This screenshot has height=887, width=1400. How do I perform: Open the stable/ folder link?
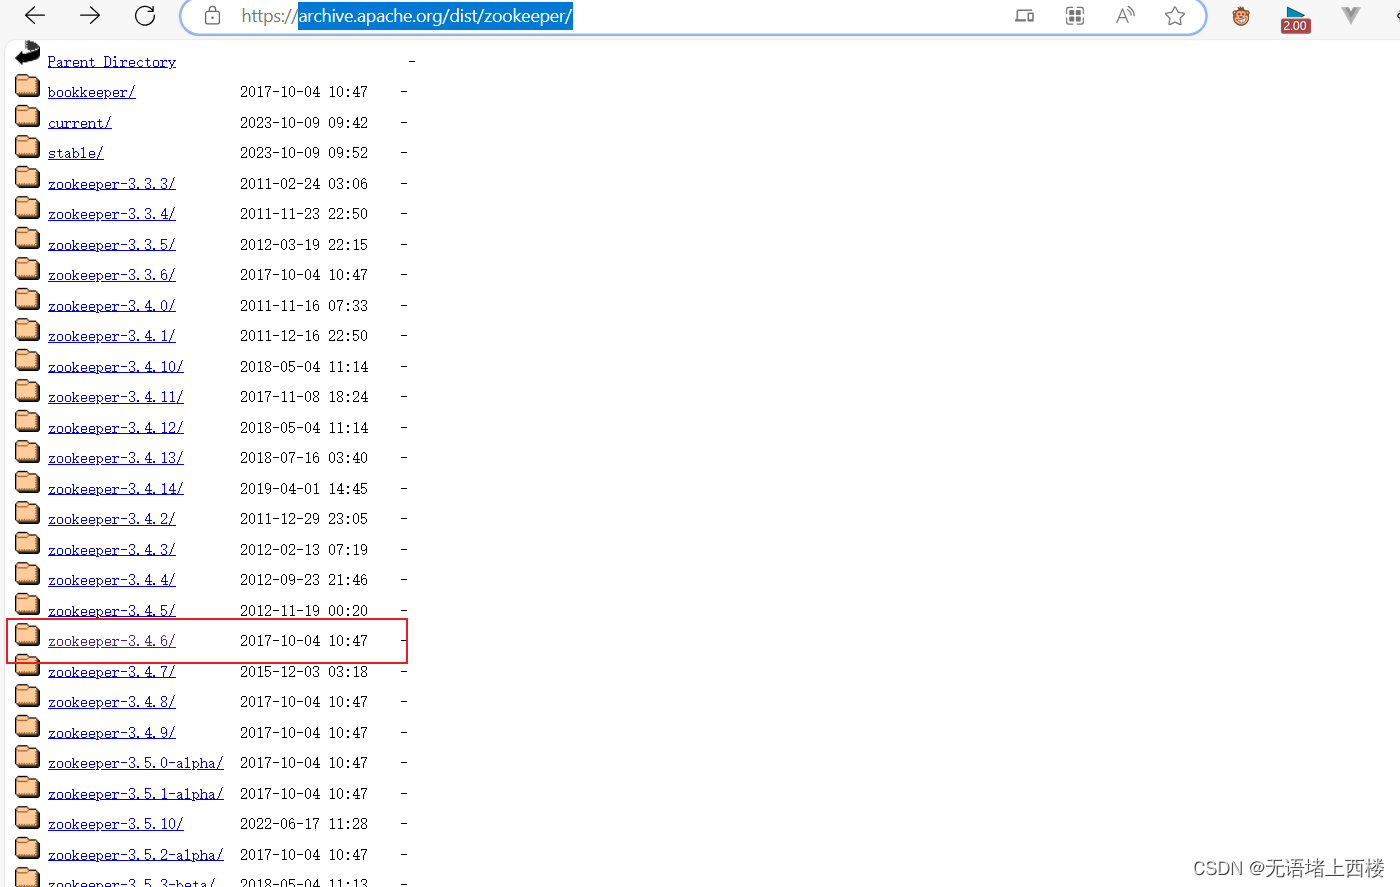point(76,153)
